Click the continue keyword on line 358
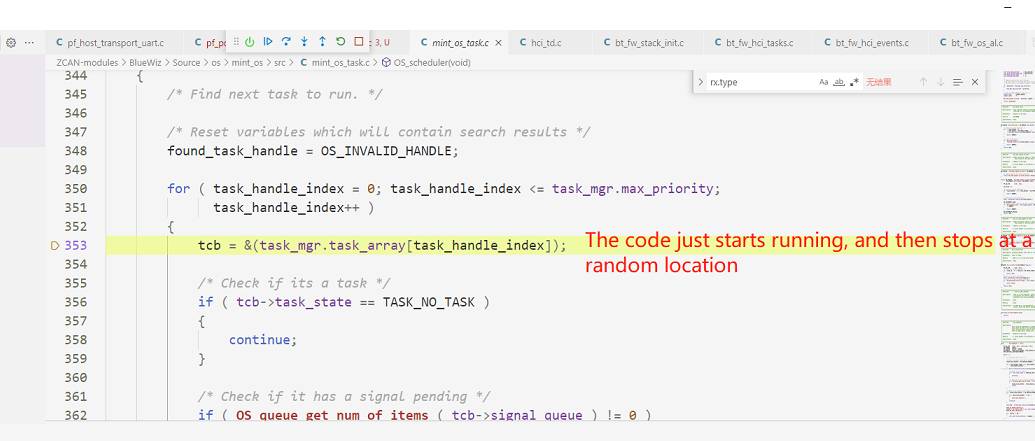Viewport: 1035px width, 441px height. (259, 340)
